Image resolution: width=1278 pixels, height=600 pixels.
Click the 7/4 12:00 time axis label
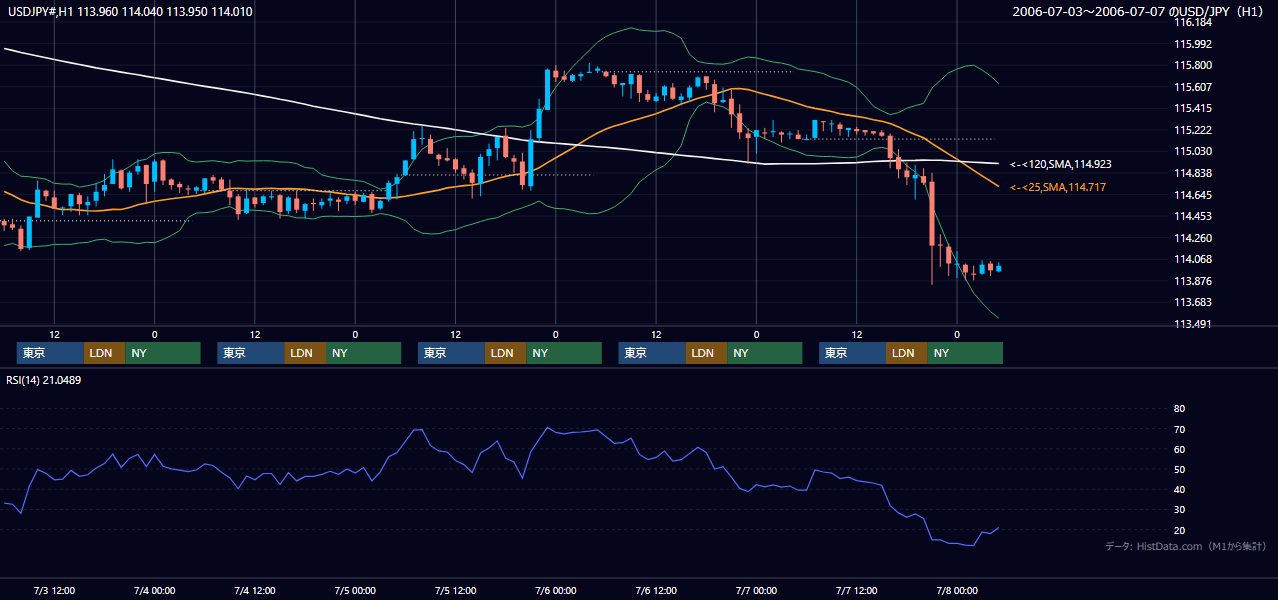pyautogui.click(x=255, y=590)
